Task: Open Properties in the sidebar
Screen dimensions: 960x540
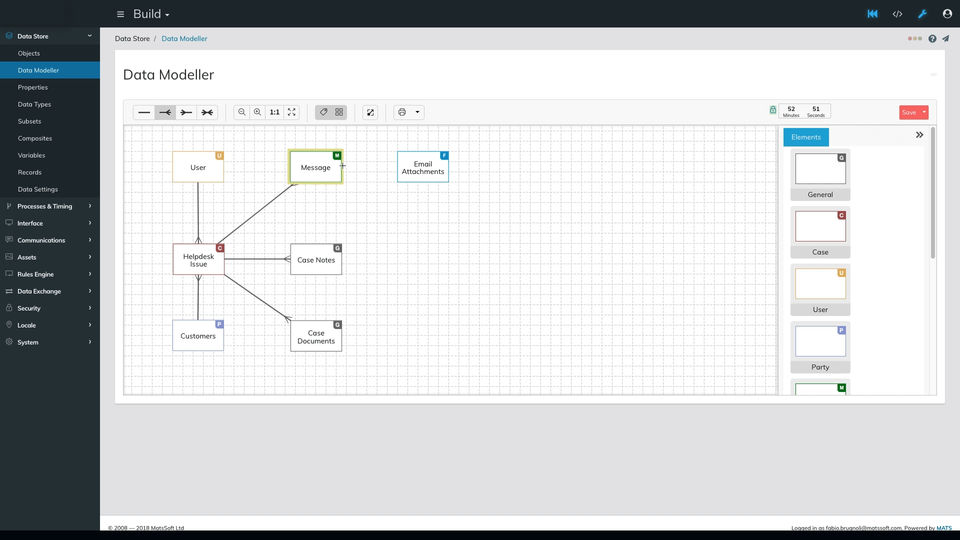Action: point(50,88)
